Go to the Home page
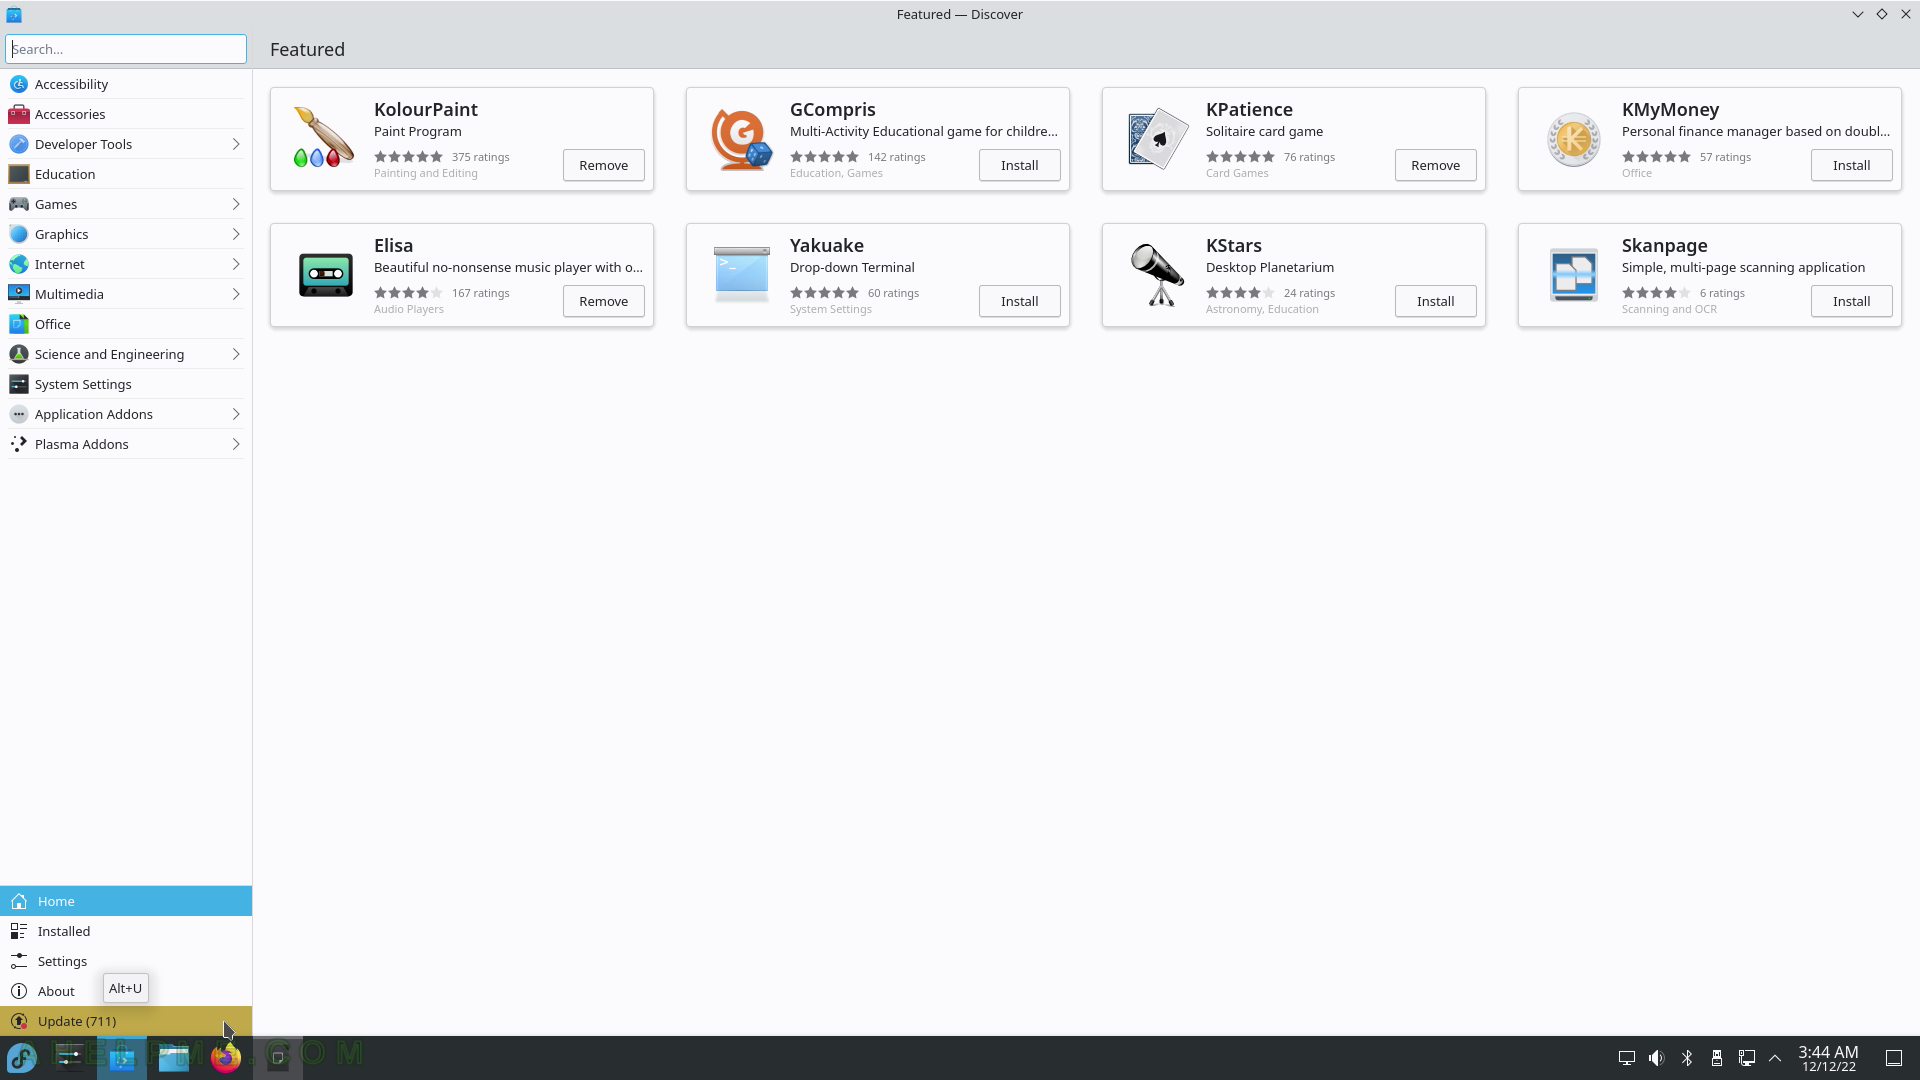This screenshot has width=1920, height=1080. click(x=126, y=901)
